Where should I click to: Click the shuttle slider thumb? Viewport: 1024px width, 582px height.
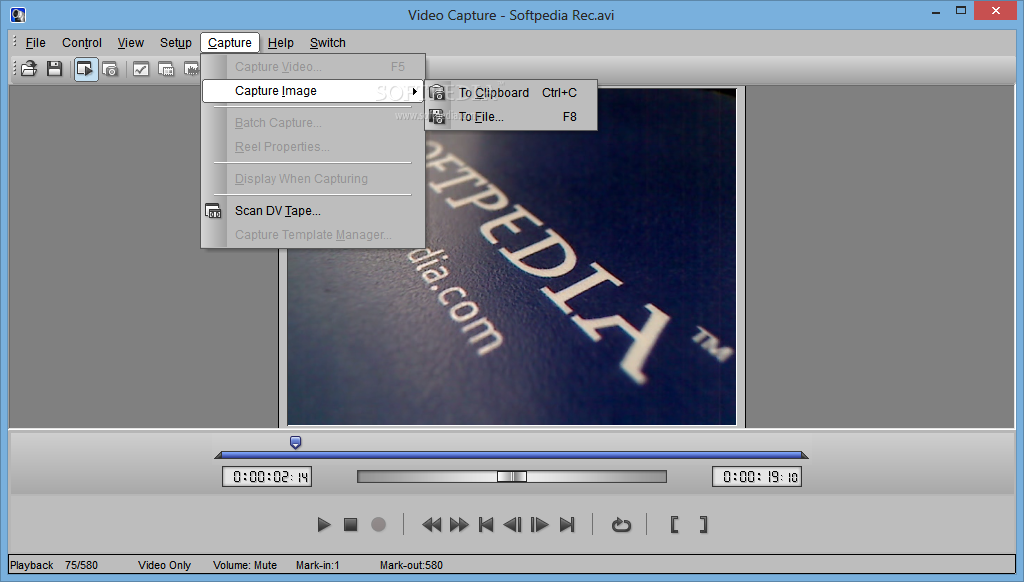pos(512,477)
